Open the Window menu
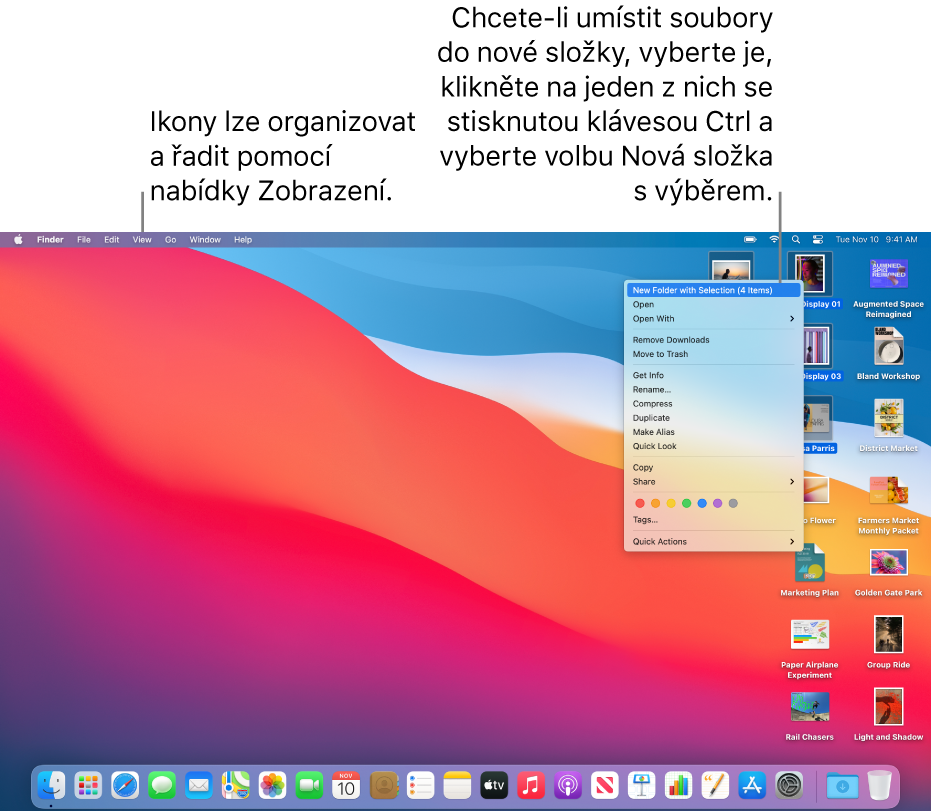 [x=205, y=239]
